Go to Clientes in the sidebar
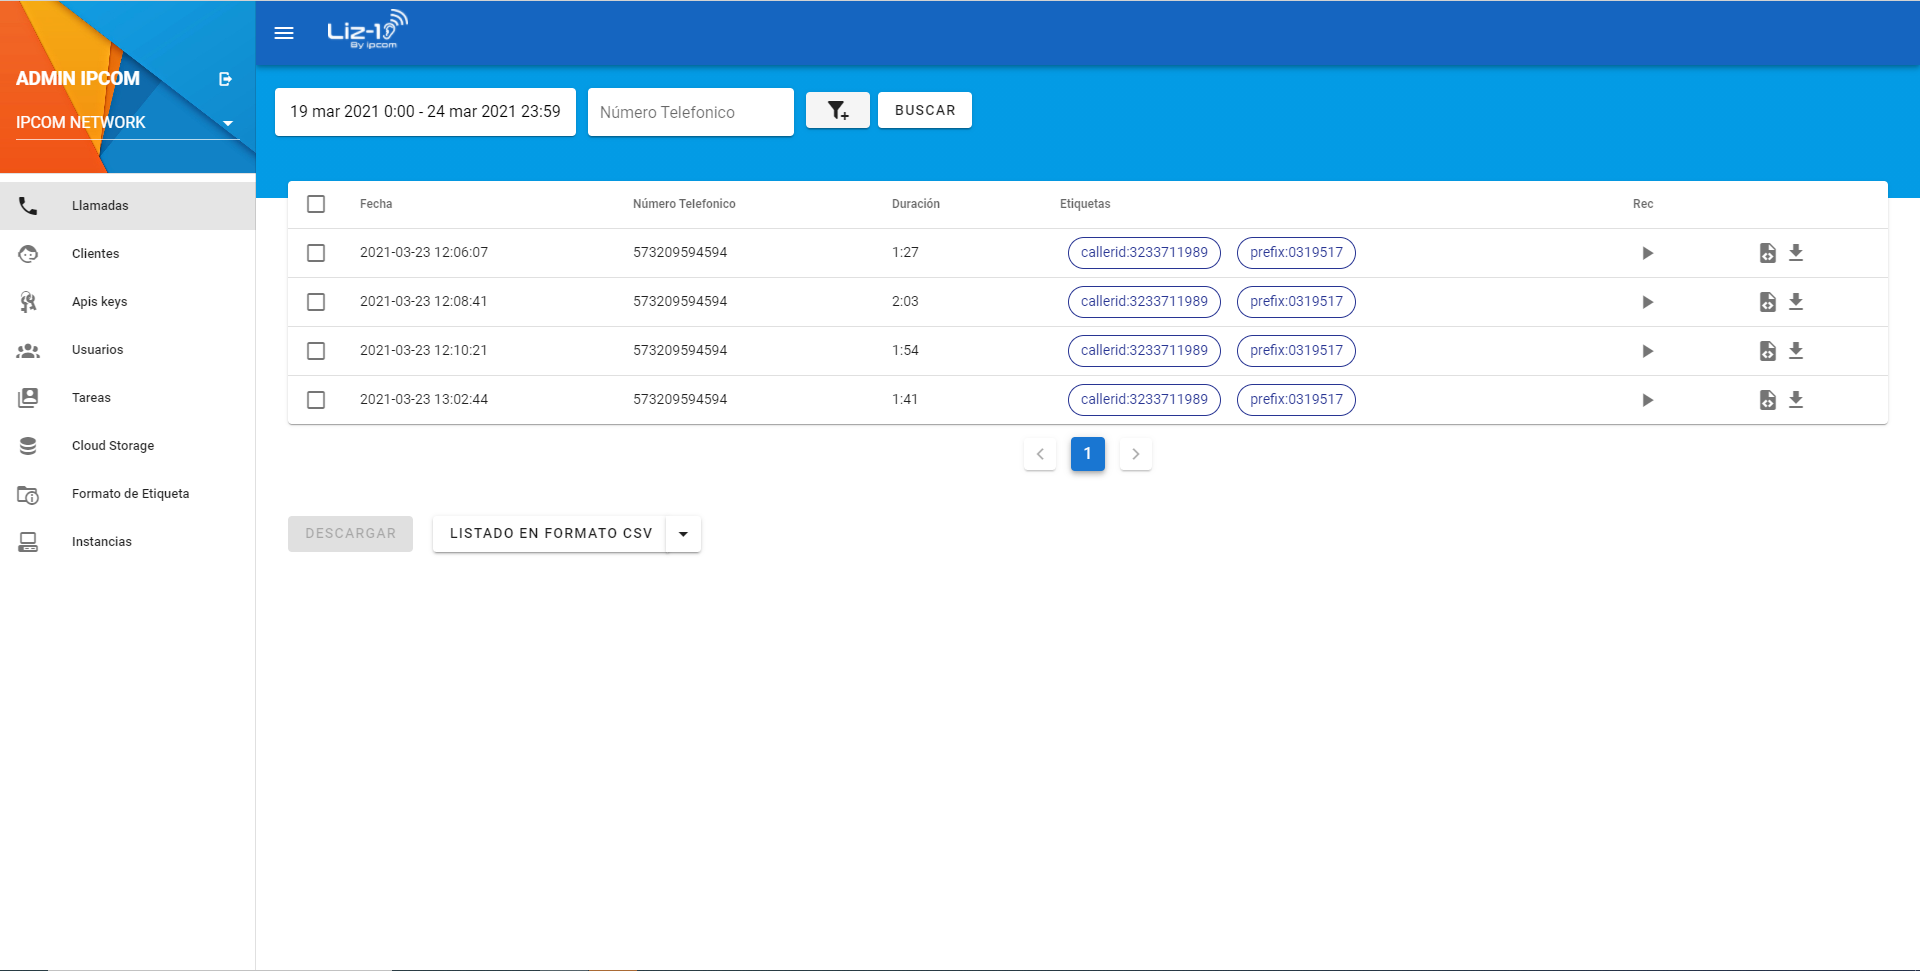1920x971 pixels. pyautogui.click(x=128, y=254)
